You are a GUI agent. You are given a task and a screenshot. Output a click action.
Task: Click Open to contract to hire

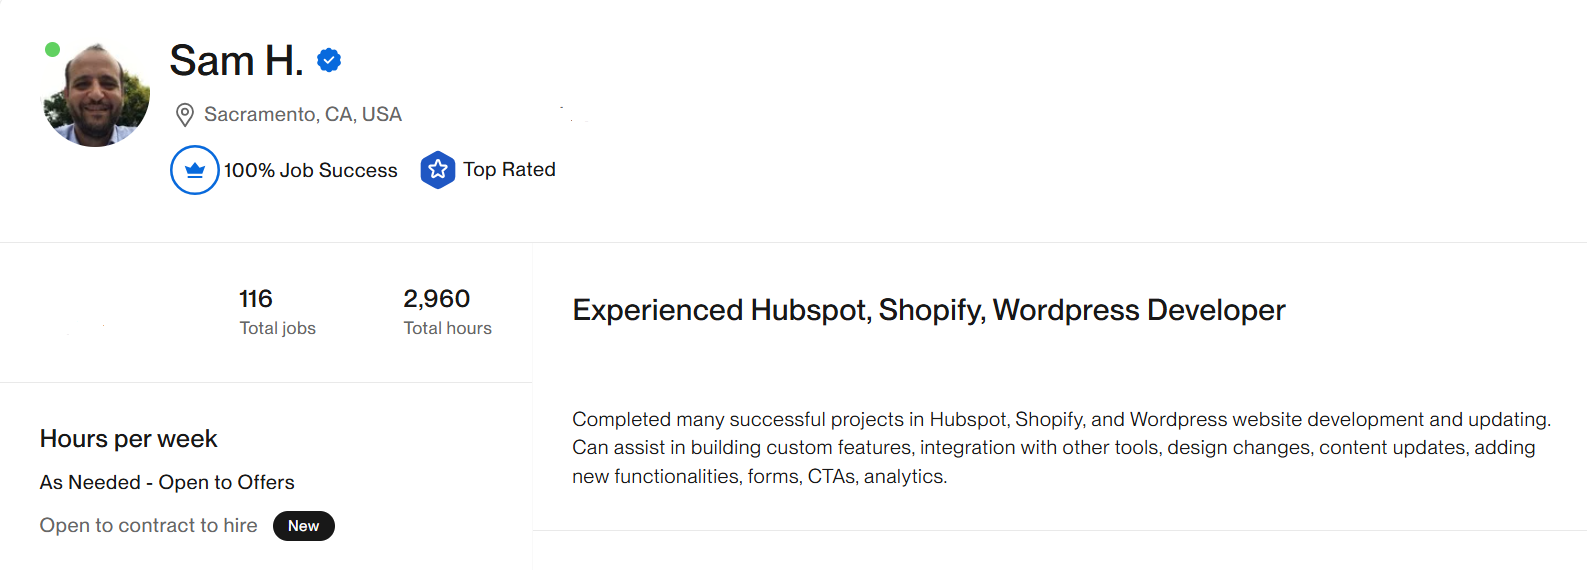pos(149,526)
